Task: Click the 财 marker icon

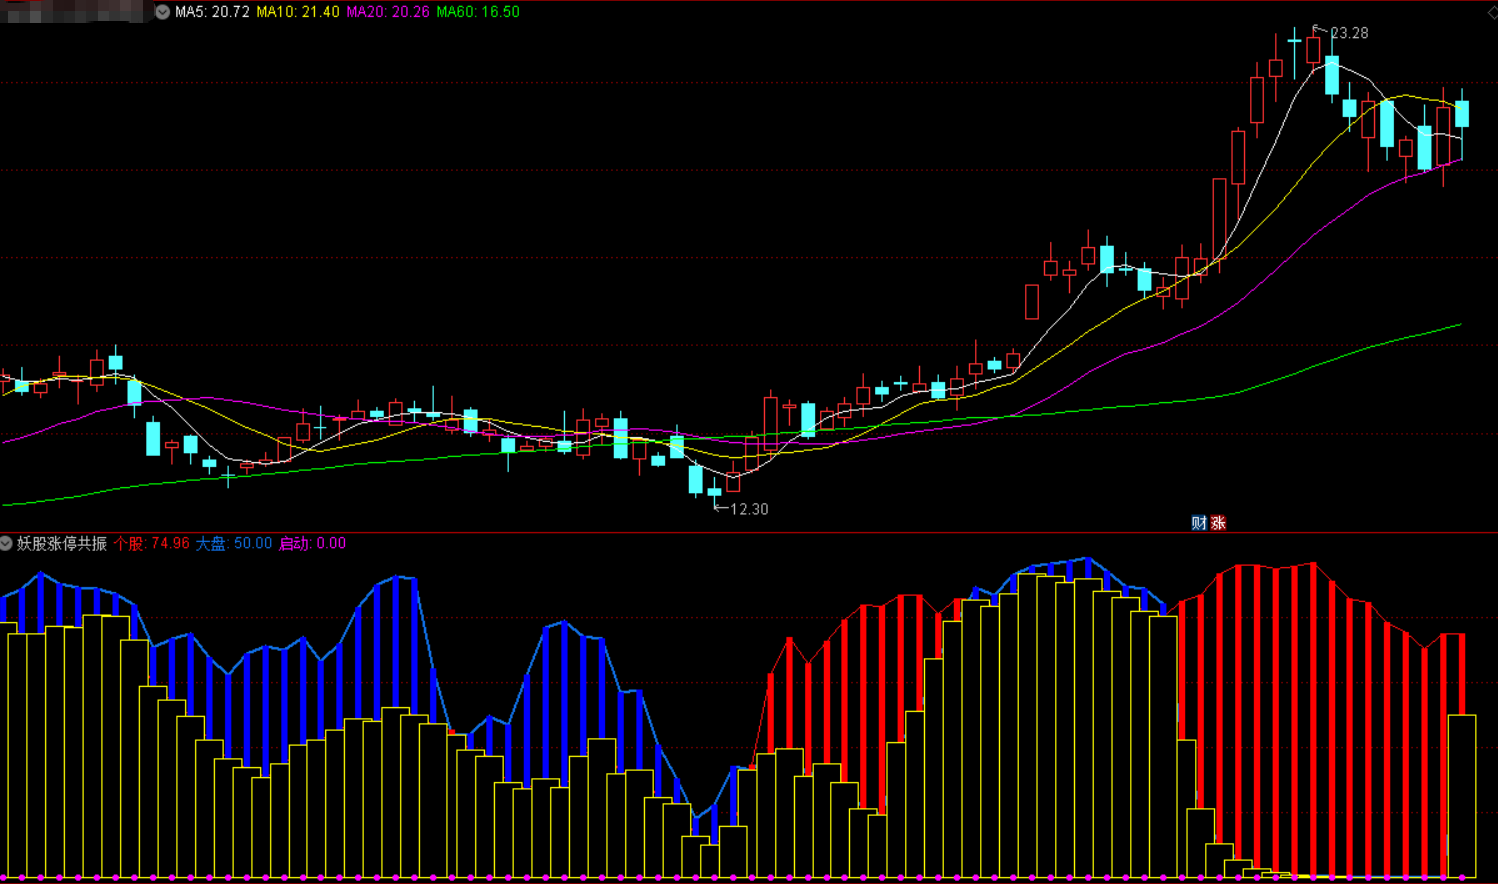Action: (1199, 523)
